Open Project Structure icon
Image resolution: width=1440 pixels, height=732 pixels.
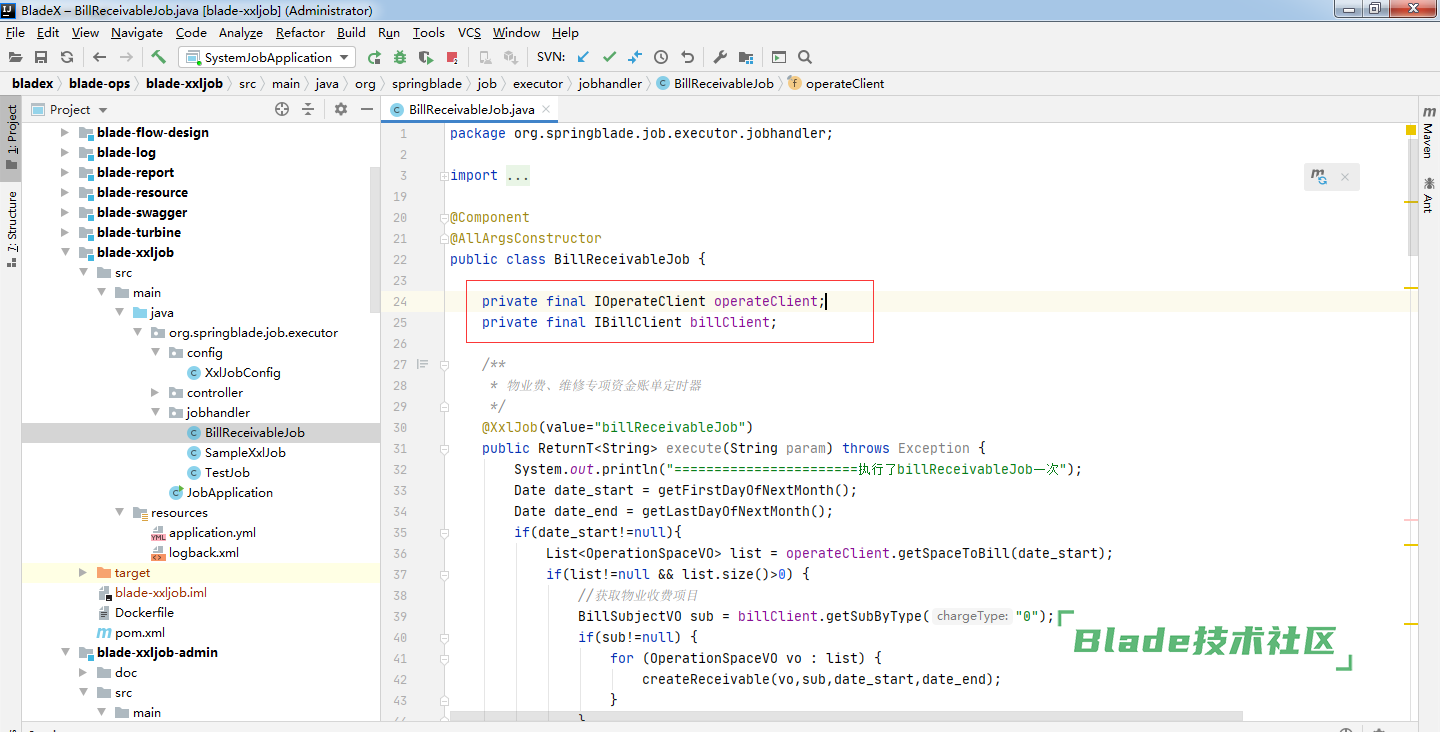pos(746,57)
